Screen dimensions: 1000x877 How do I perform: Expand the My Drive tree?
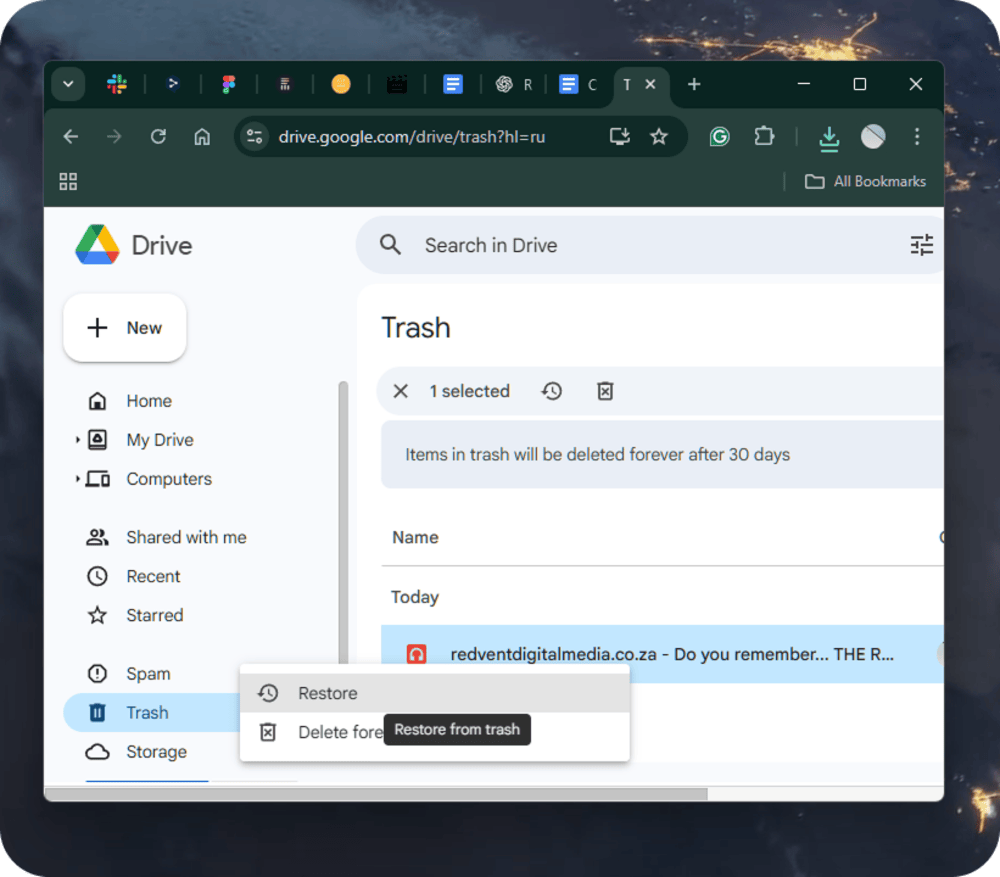[78, 440]
